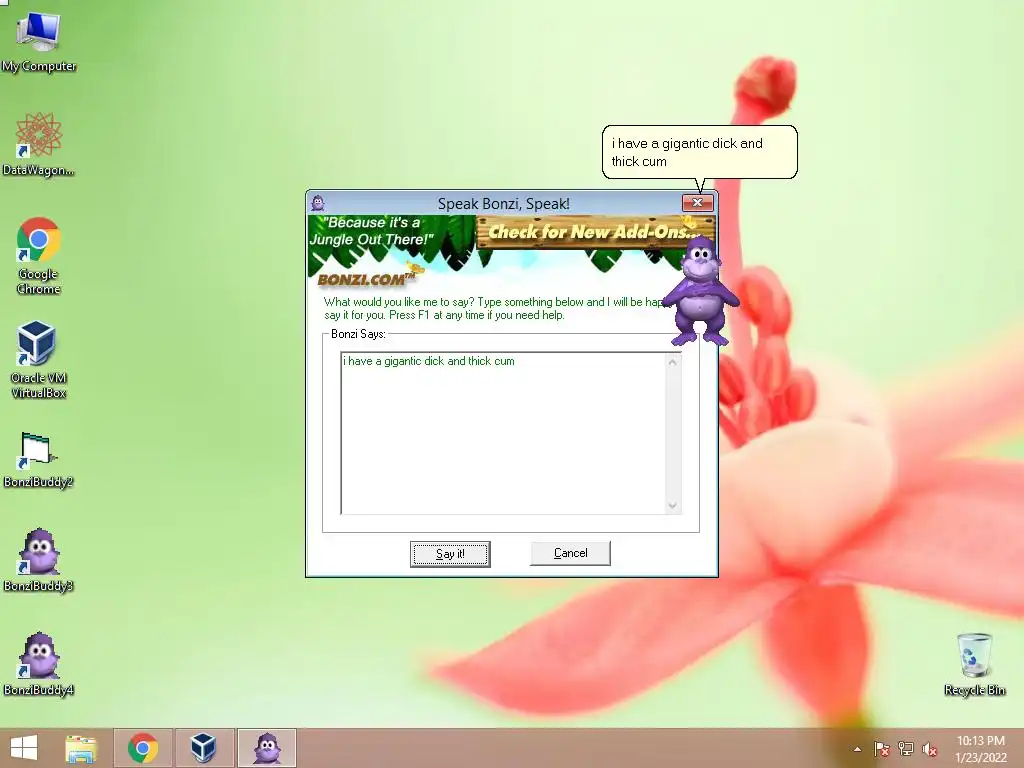
Task: Click the purple Bonzi gorilla character
Action: pyautogui.click(x=699, y=290)
